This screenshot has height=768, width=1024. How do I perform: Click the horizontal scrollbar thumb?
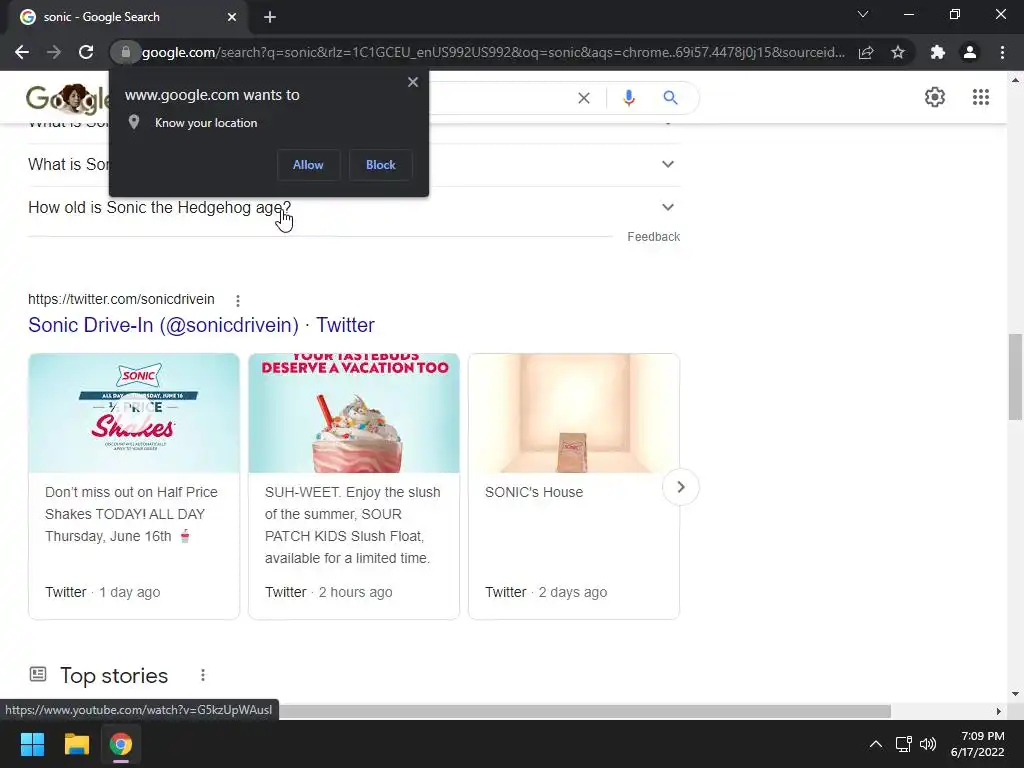[584, 711]
